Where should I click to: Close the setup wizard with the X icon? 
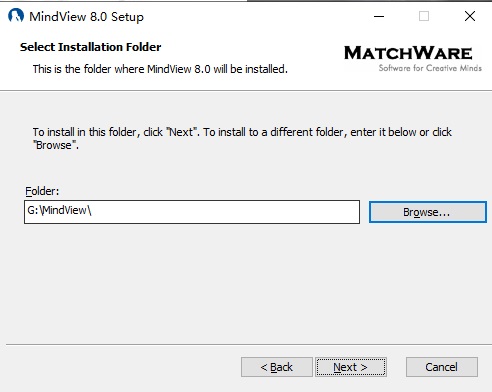click(x=470, y=16)
